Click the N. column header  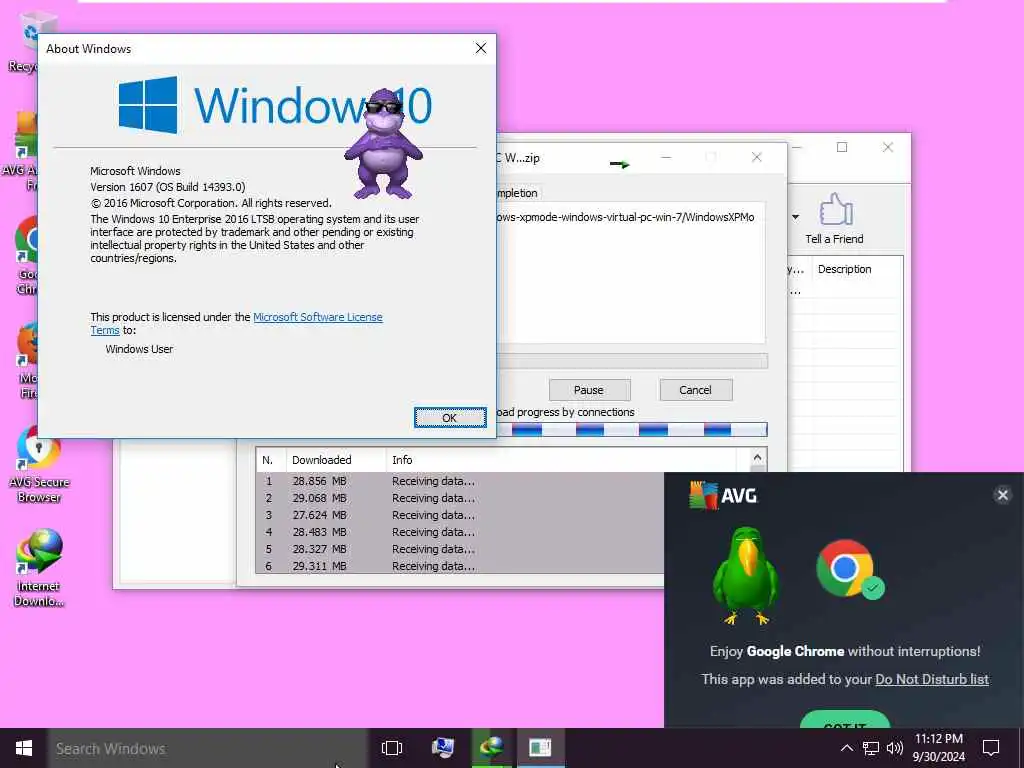point(271,460)
